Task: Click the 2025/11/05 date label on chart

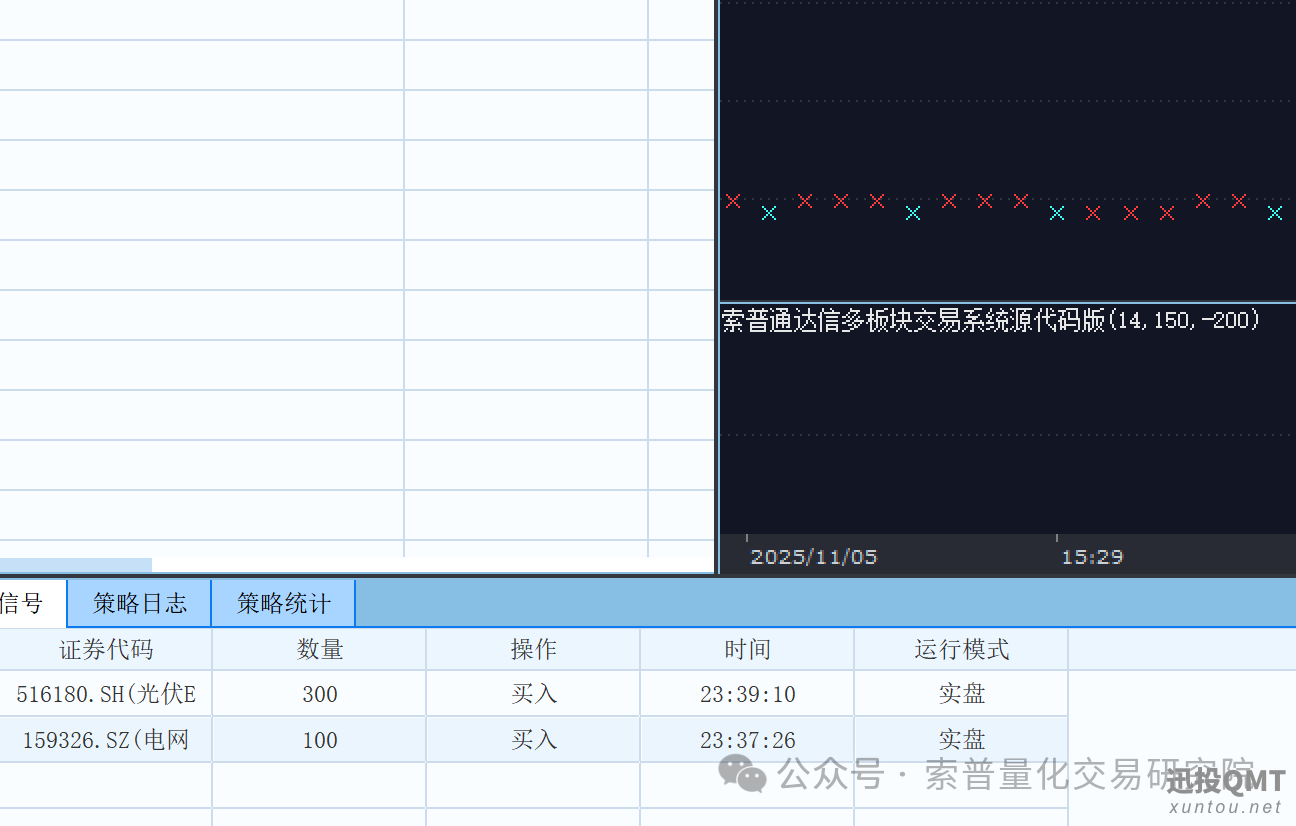Action: (813, 557)
